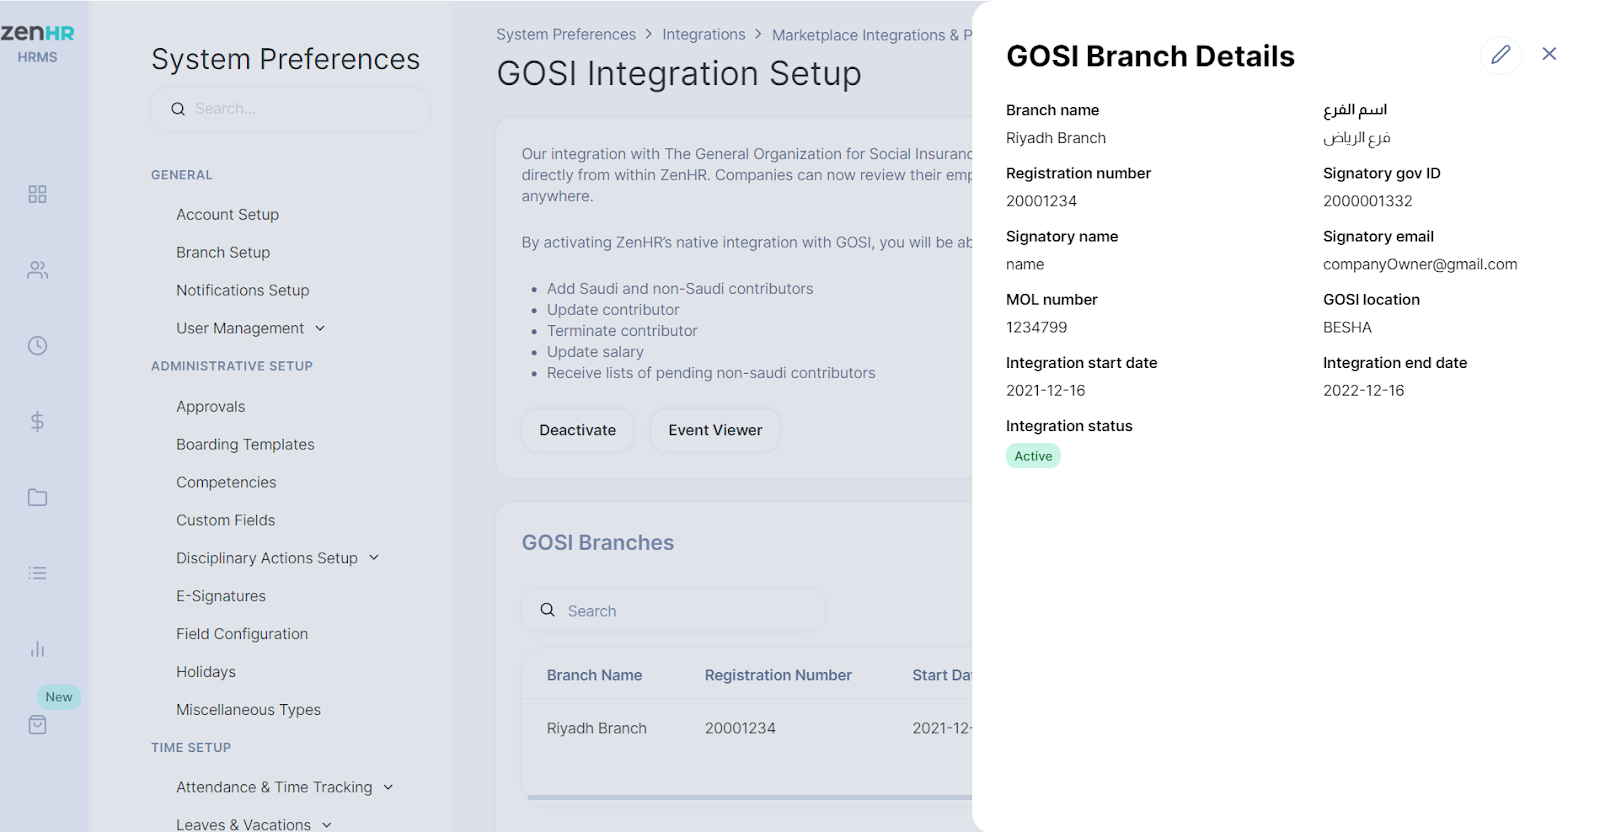Open Competencies settings
This screenshot has width=1600, height=832.
click(x=226, y=482)
